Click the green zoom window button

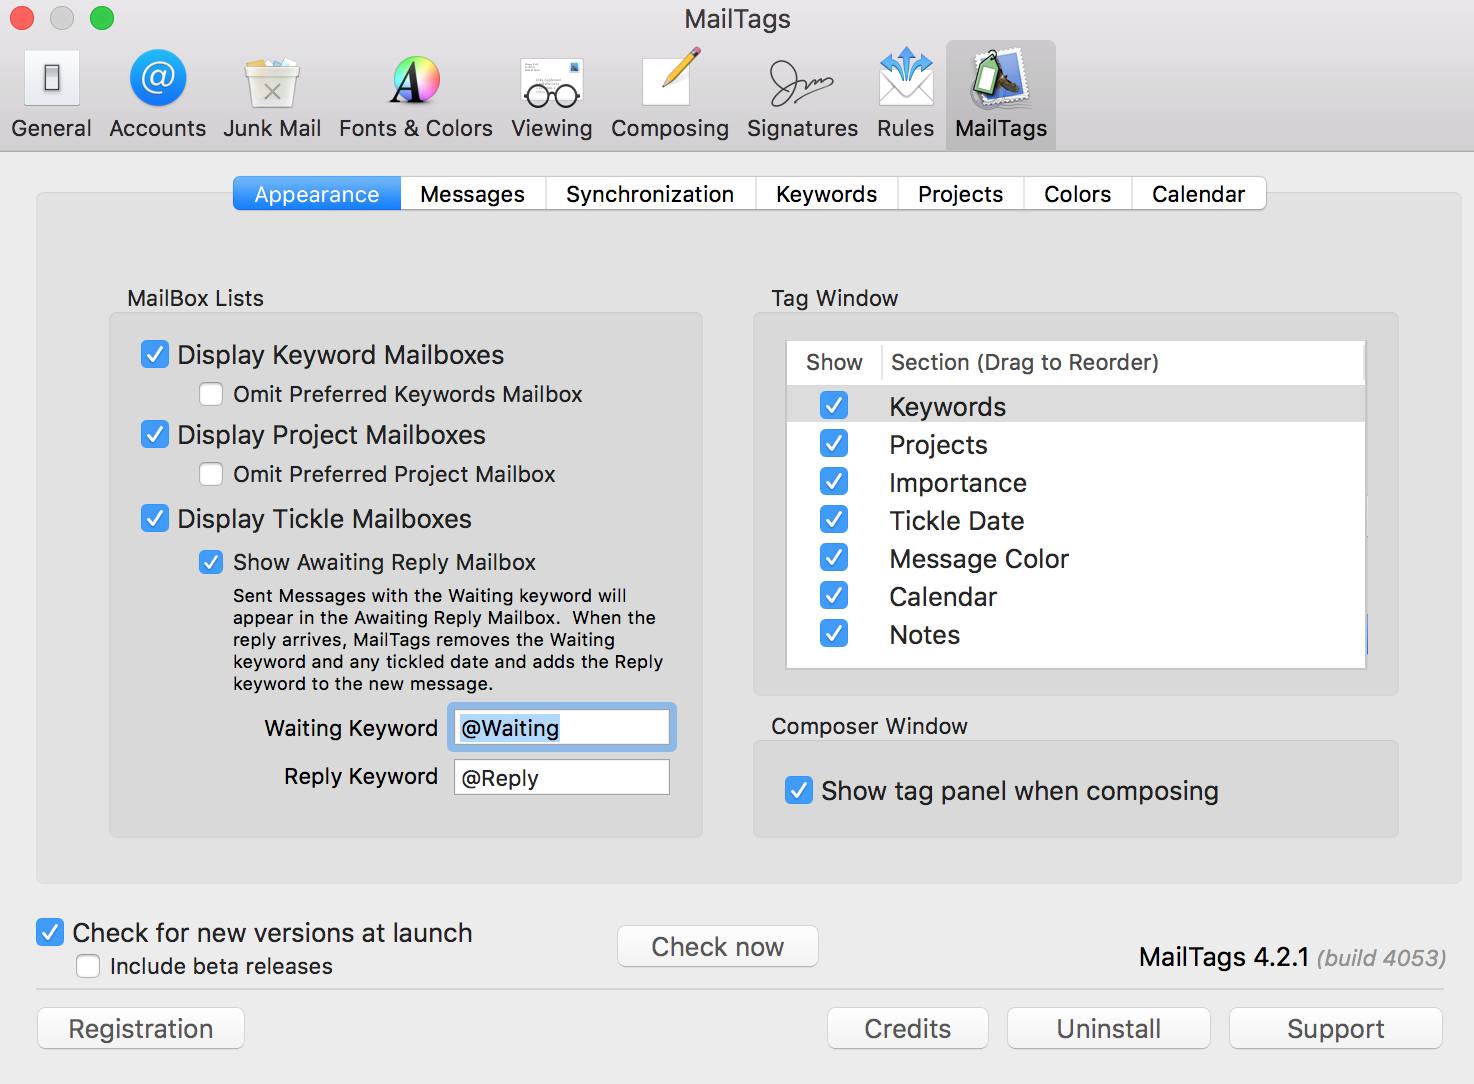[102, 18]
